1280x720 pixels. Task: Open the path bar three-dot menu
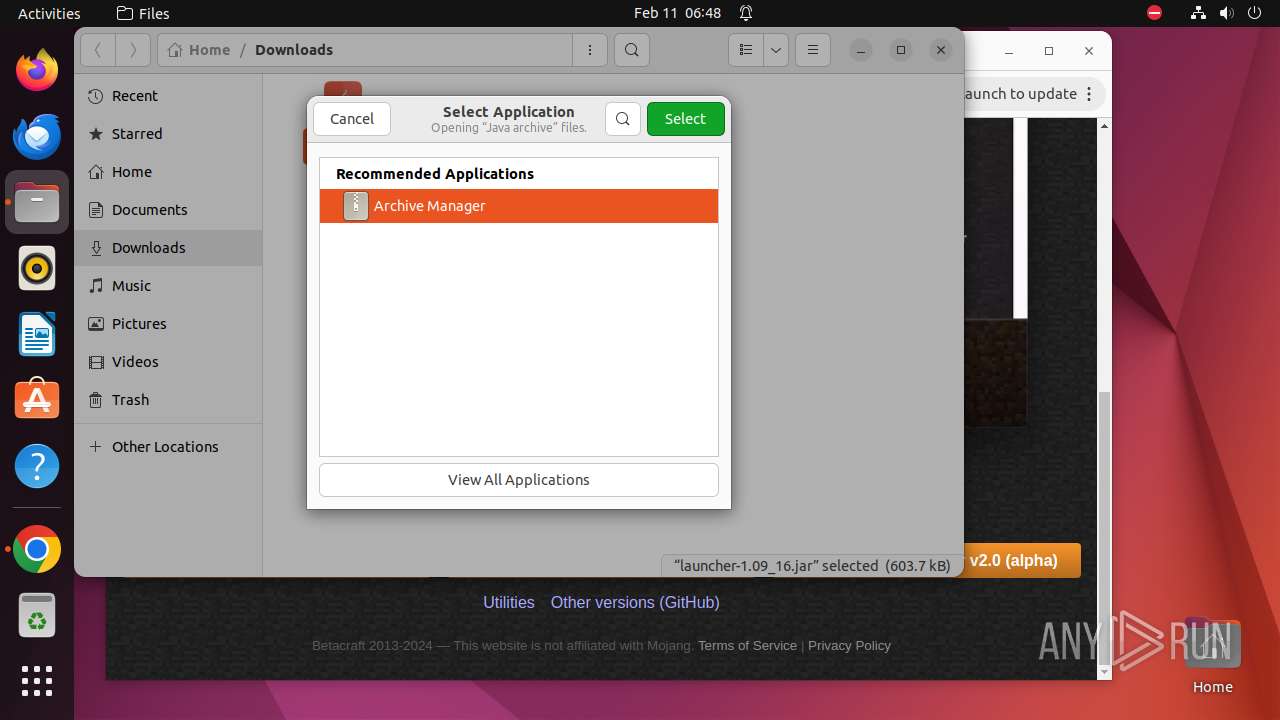[590, 50]
